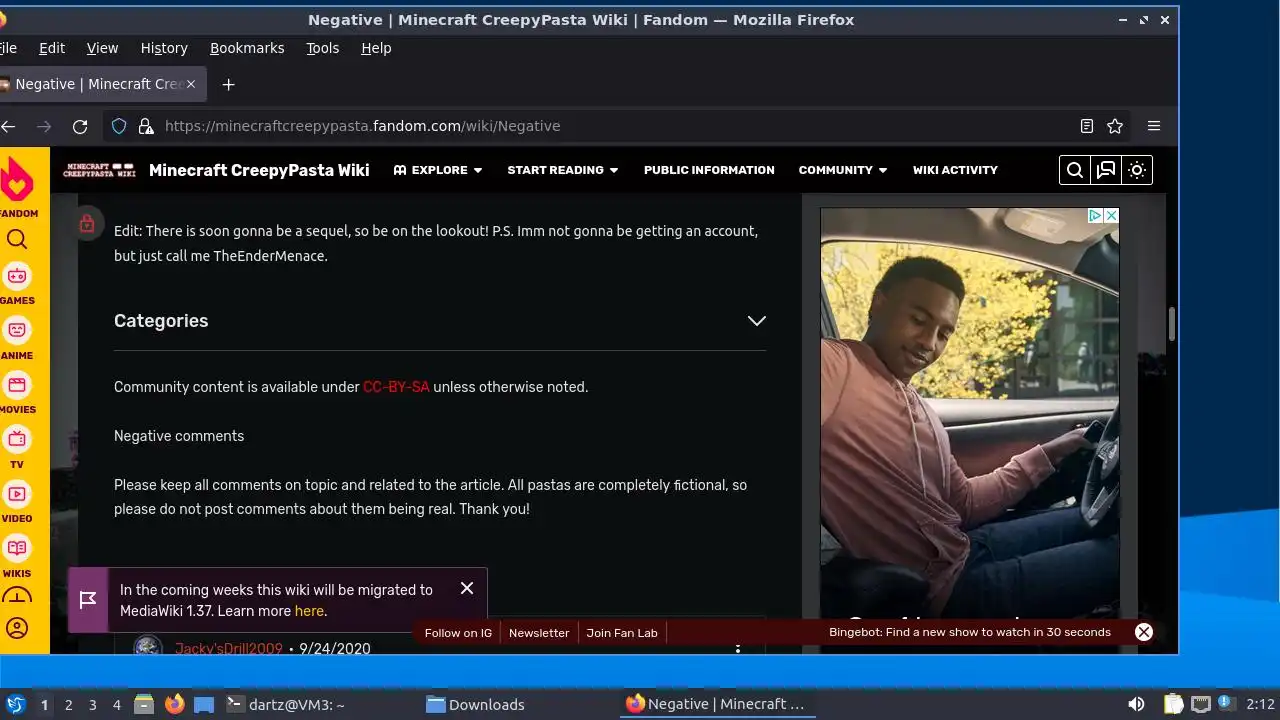Open the Wikis section in Fandom sidebar
Viewport: 1280px width, 720px height.
pos(17,557)
